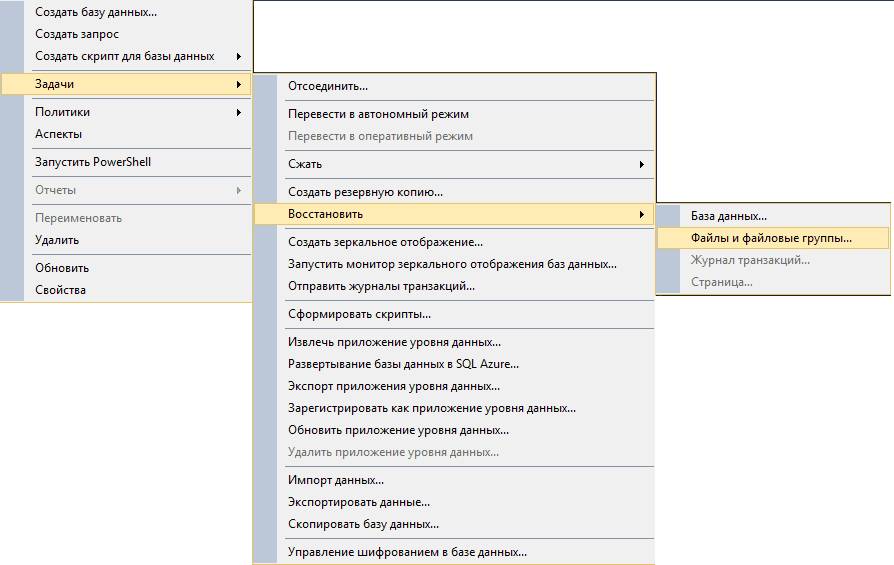894x565 pixels.
Task: Click 'Создать запрос' in the context menu
Action: point(77,34)
